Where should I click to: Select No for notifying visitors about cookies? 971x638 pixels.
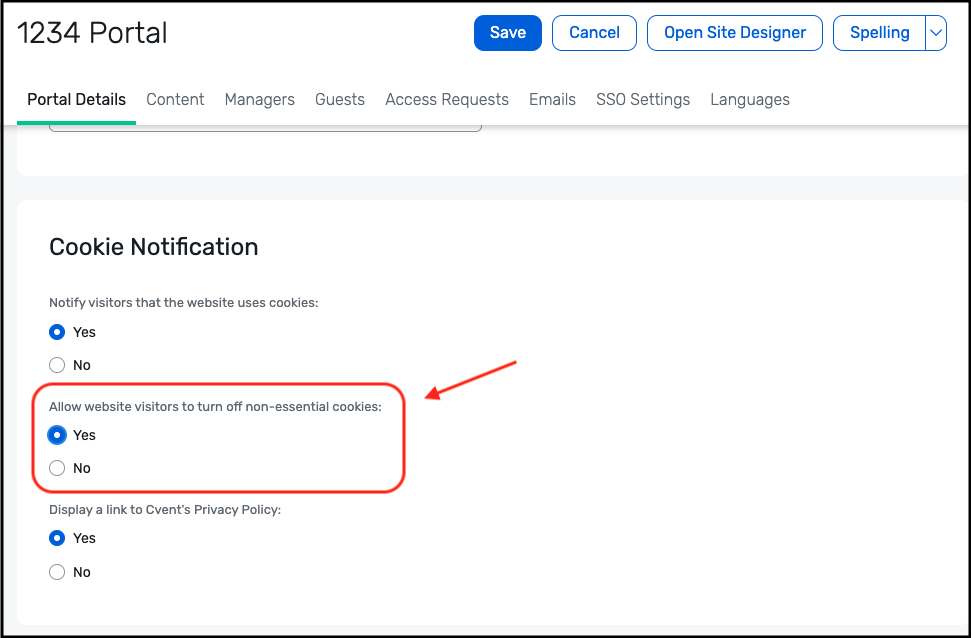click(57, 365)
